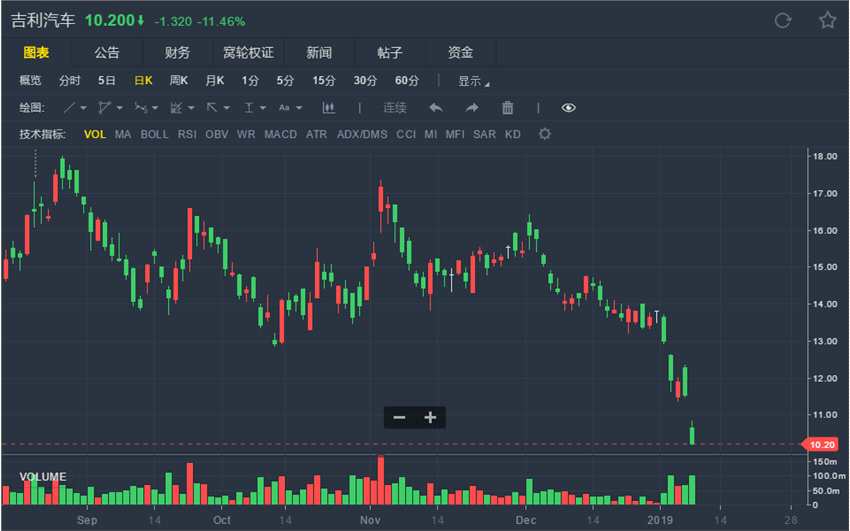Select the wave pattern drawing tool
This screenshot has width=850, height=531.
[140, 108]
